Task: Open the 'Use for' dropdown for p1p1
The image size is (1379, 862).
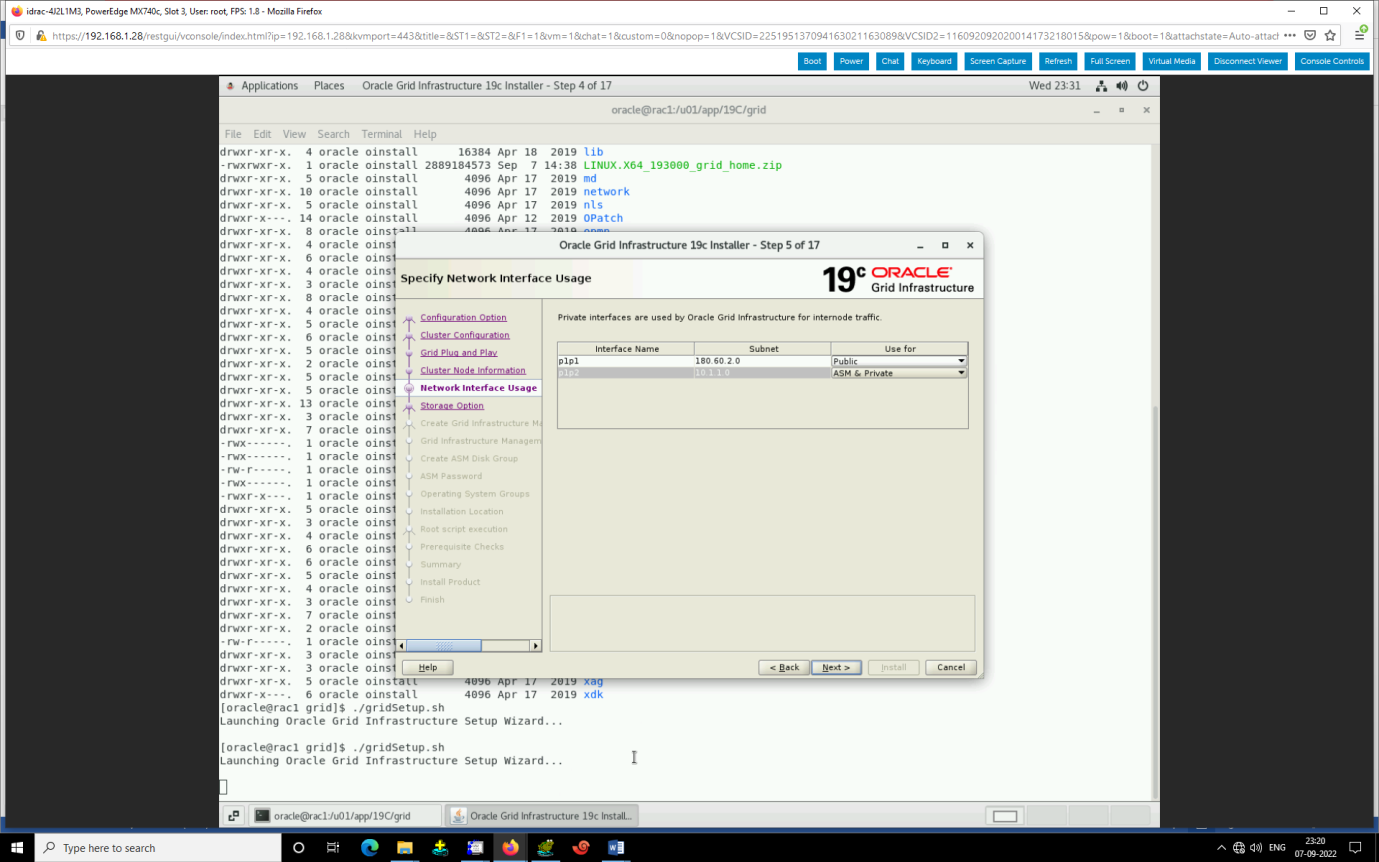Action: [x=899, y=361]
